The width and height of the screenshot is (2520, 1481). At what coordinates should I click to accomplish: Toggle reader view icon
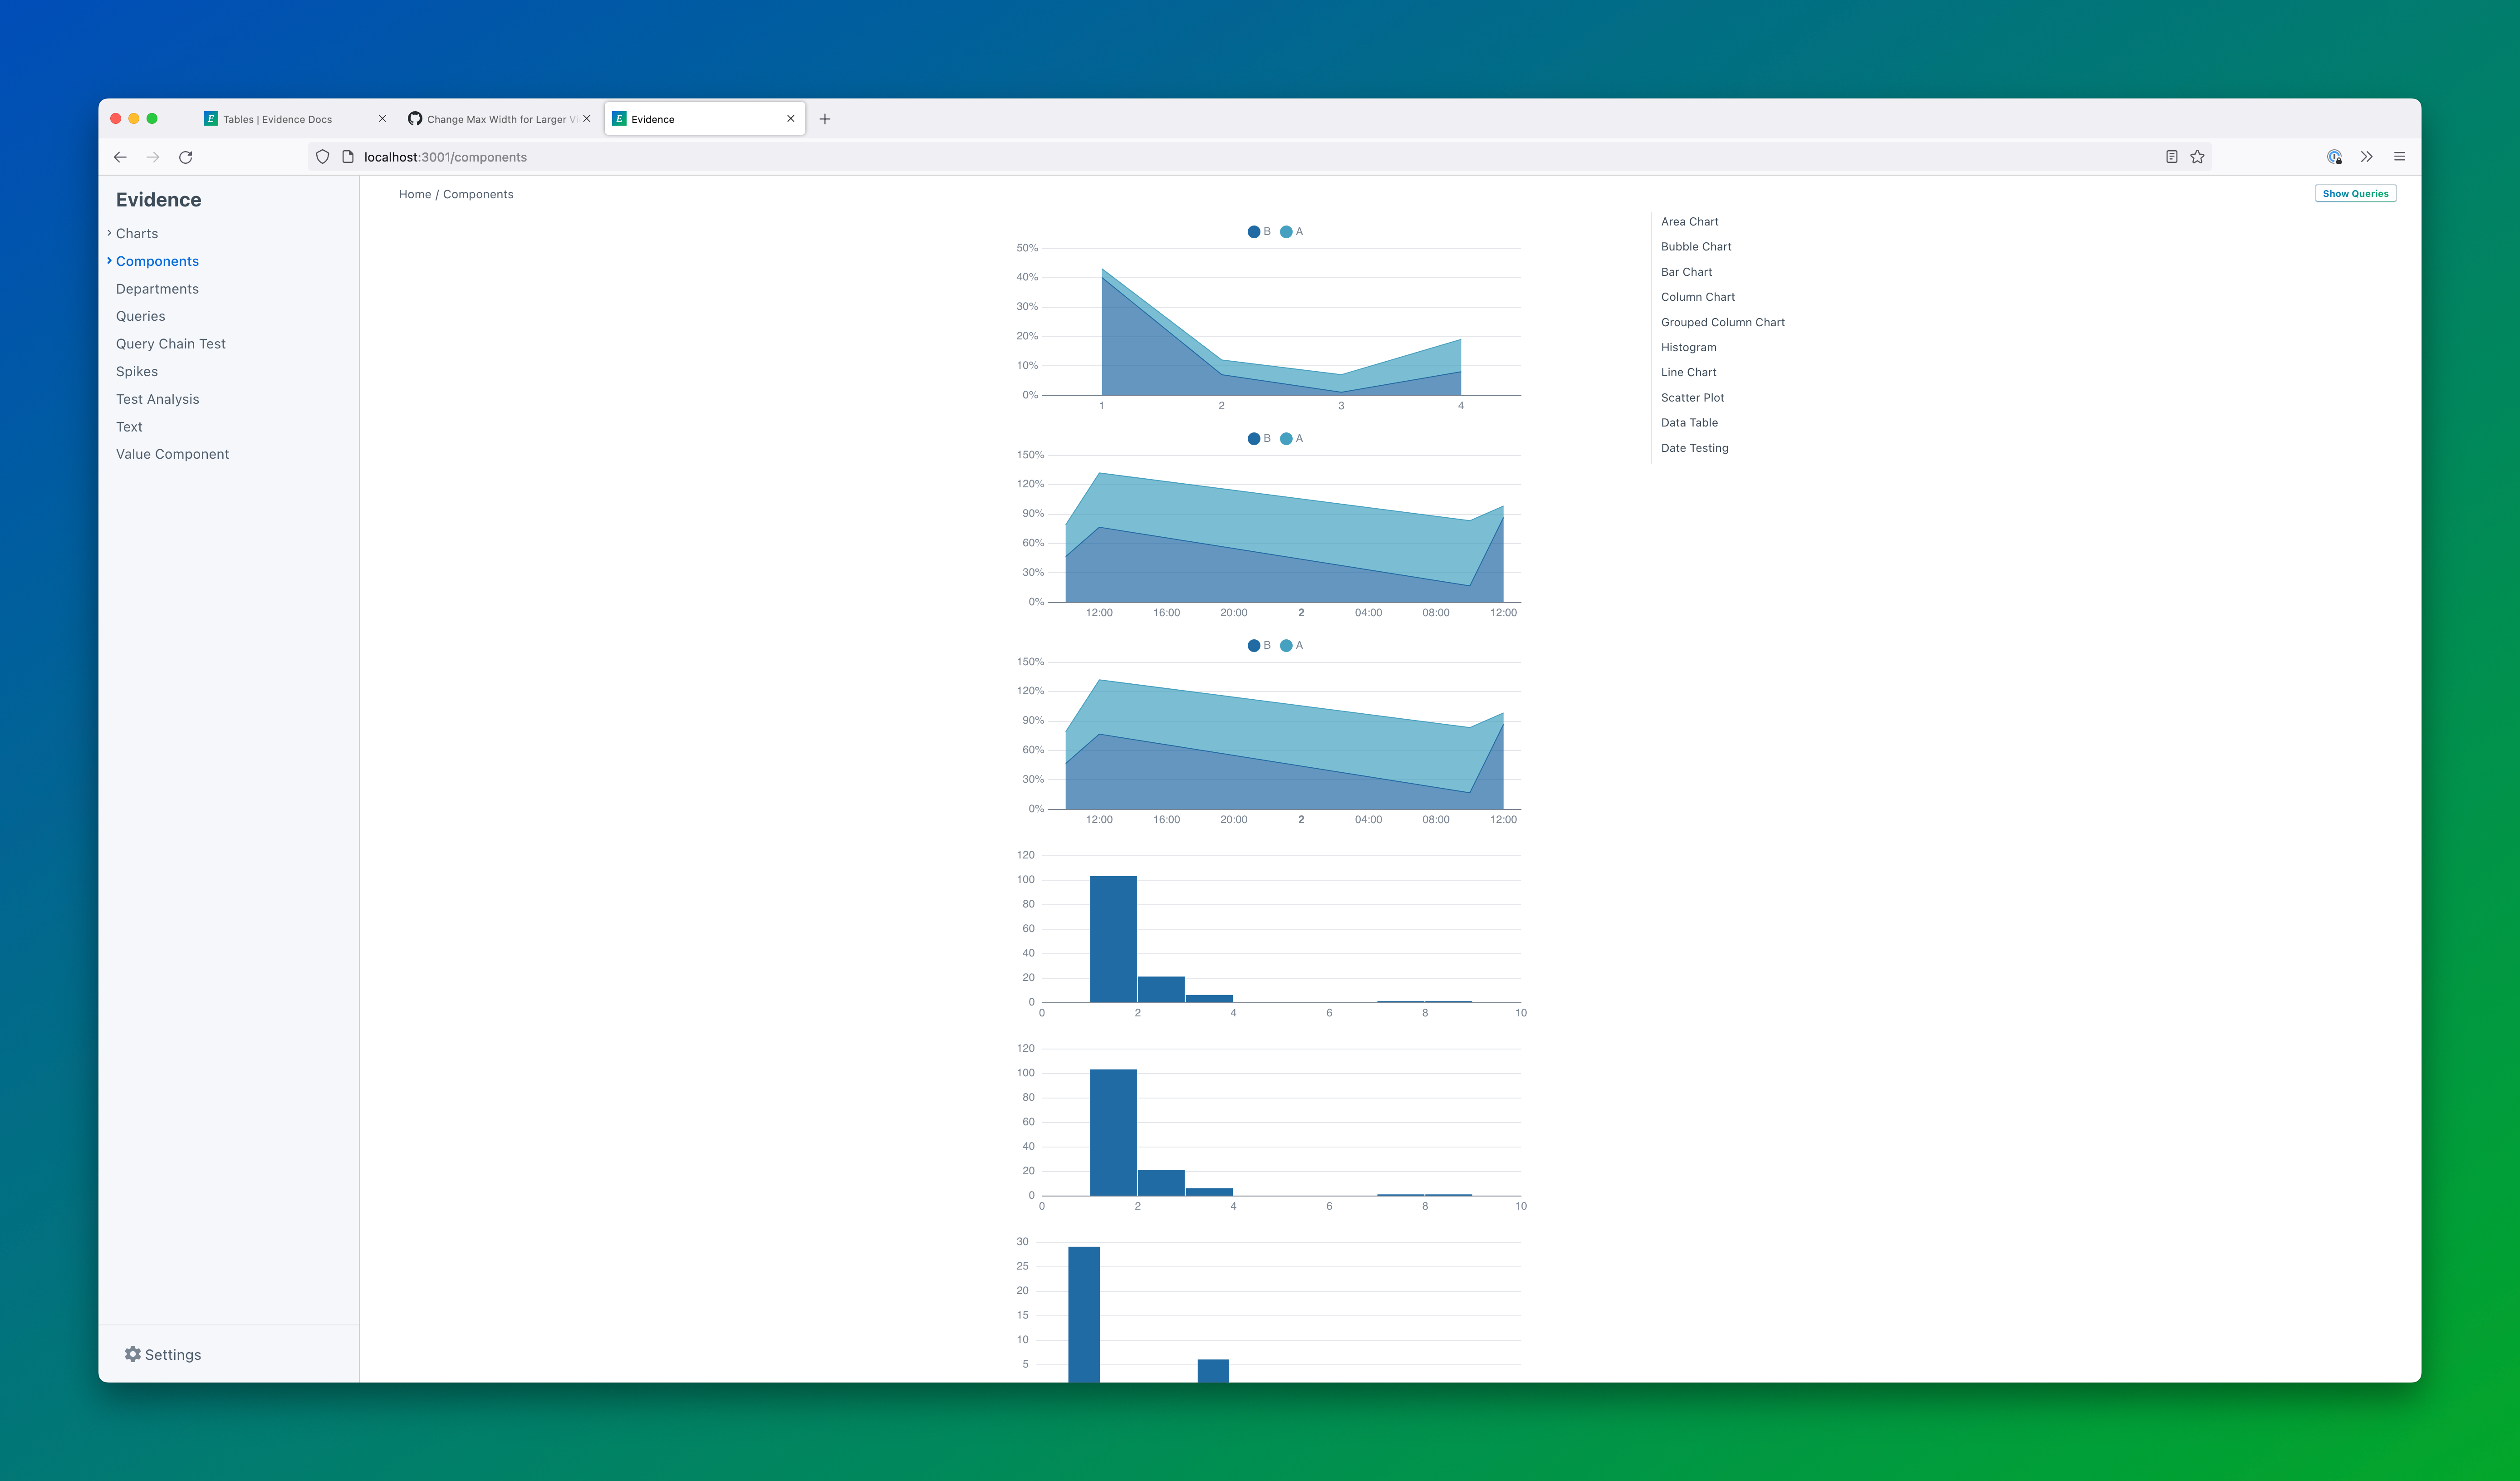click(2171, 157)
